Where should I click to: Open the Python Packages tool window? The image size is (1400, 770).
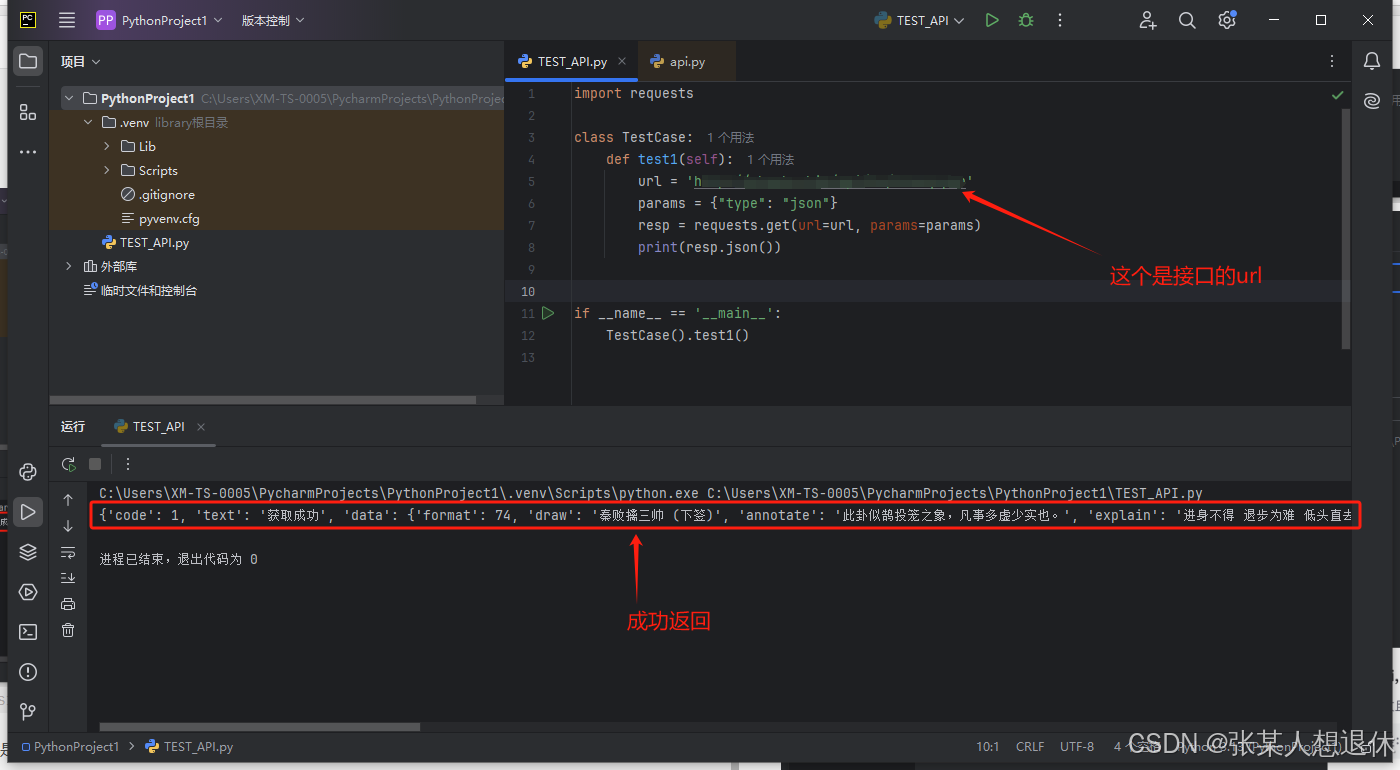pyautogui.click(x=28, y=472)
